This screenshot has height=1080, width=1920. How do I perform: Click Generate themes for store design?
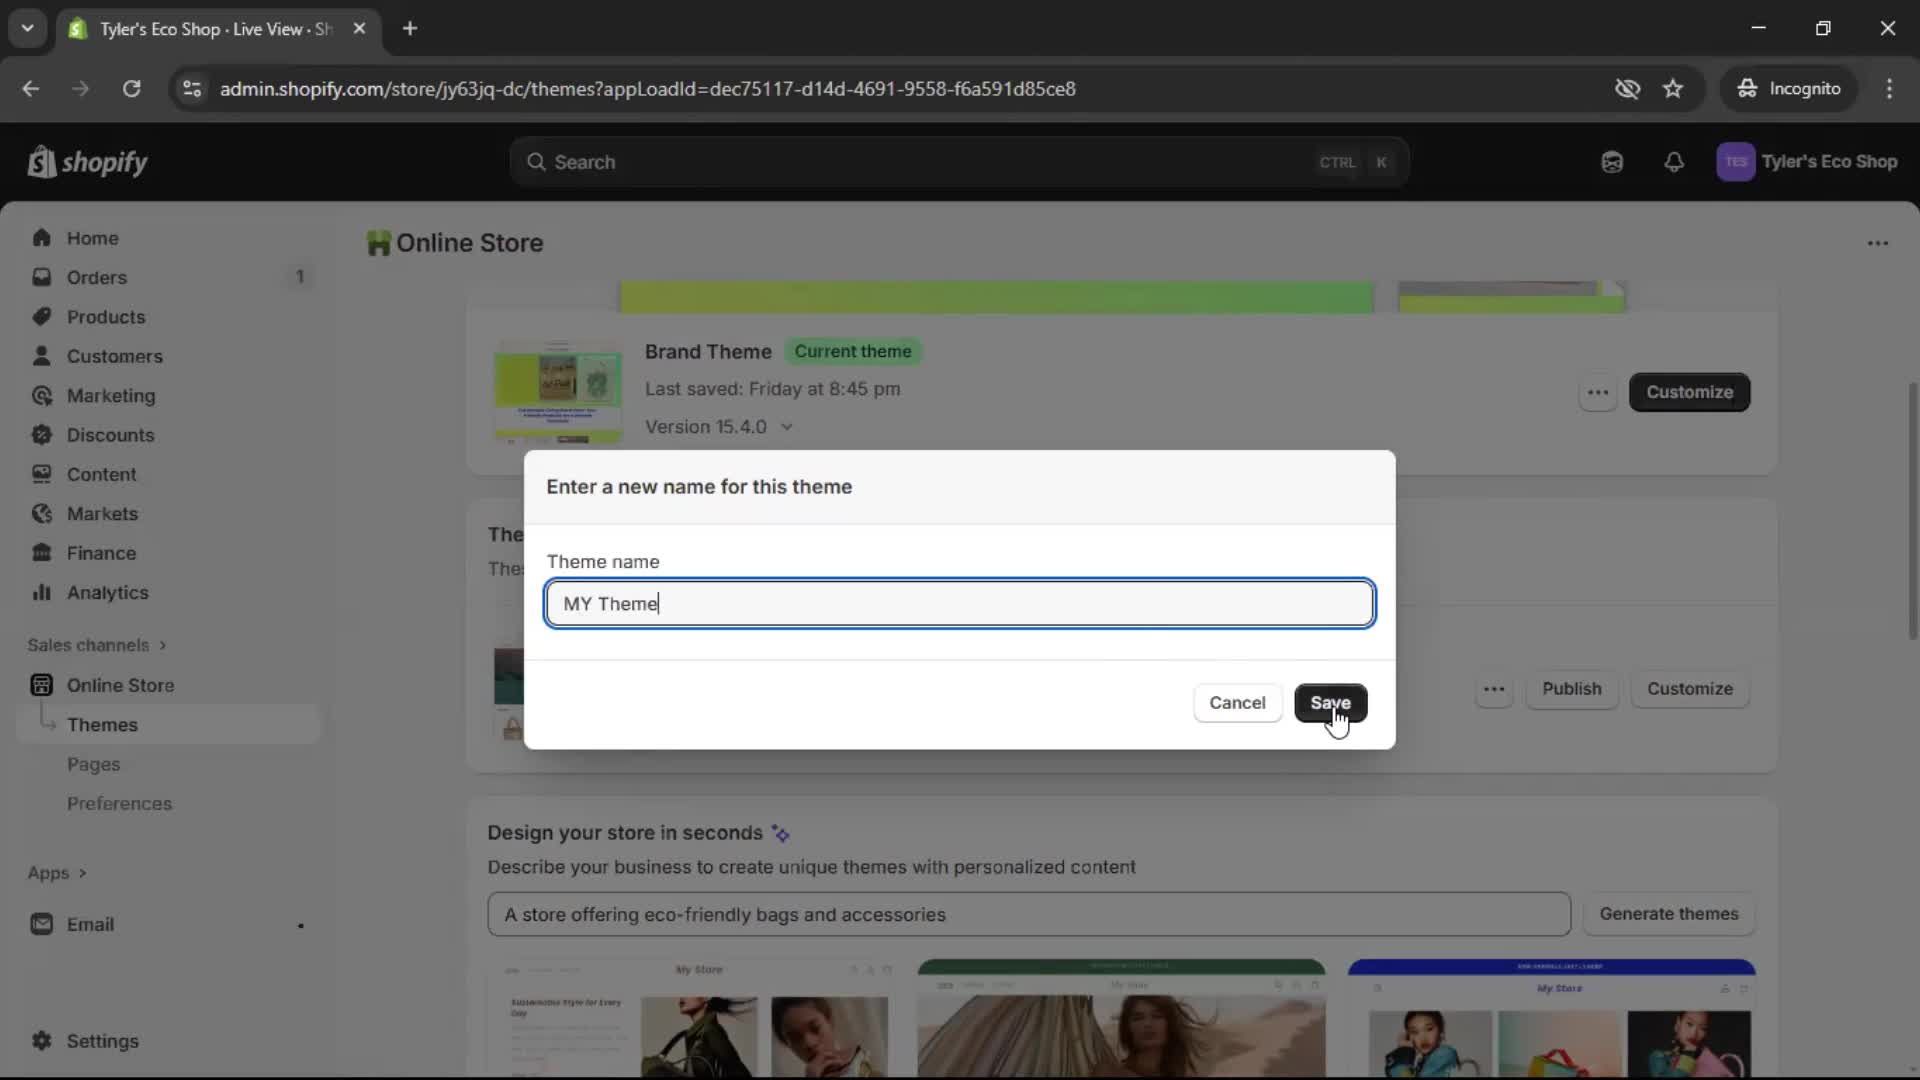coord(1670,914)
